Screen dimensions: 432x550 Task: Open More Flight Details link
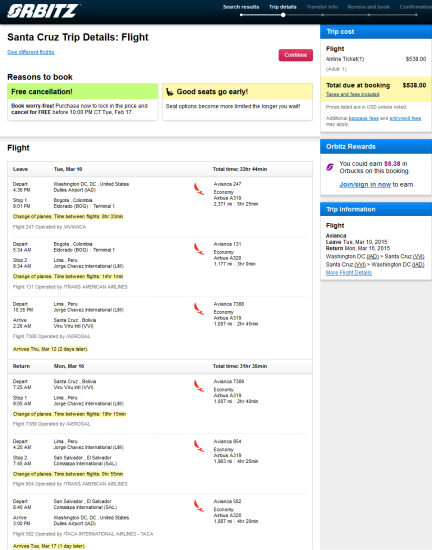(x=349, y=273)
